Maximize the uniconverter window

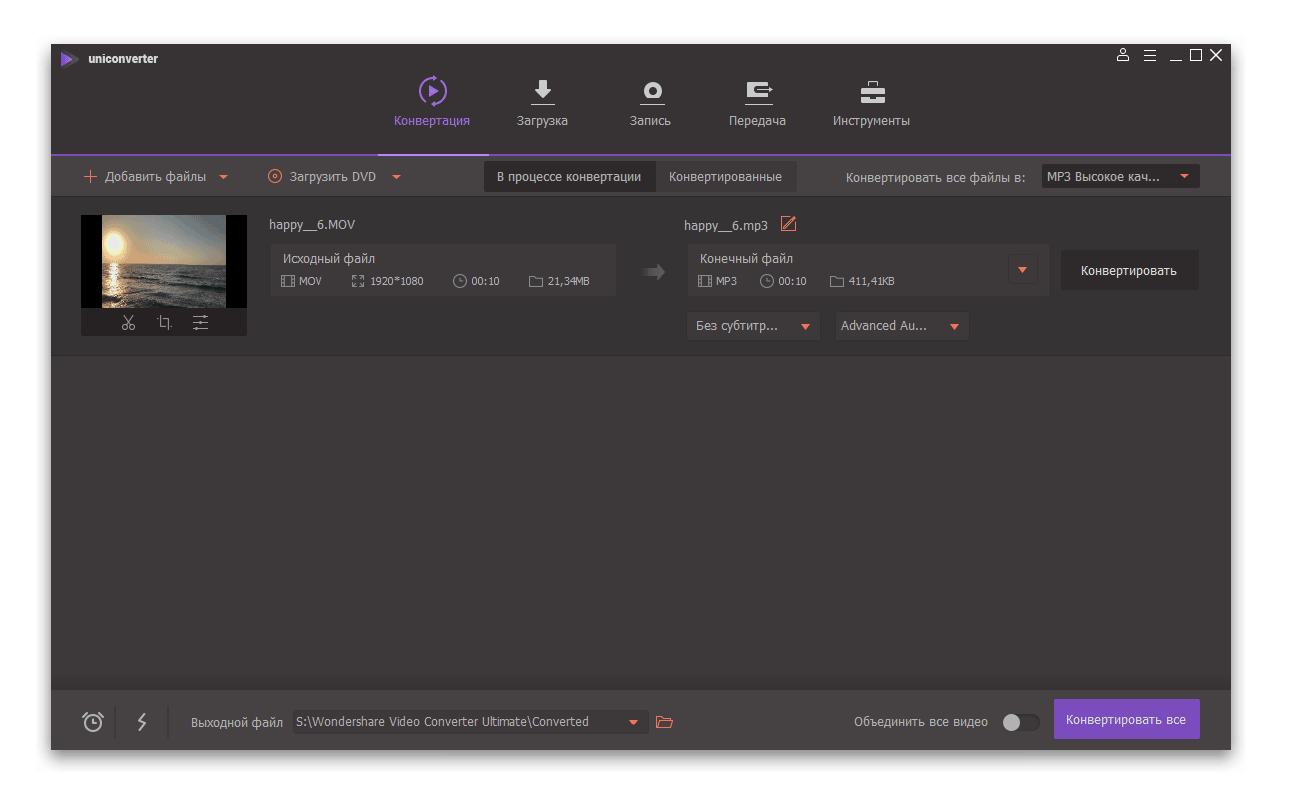1196,55
